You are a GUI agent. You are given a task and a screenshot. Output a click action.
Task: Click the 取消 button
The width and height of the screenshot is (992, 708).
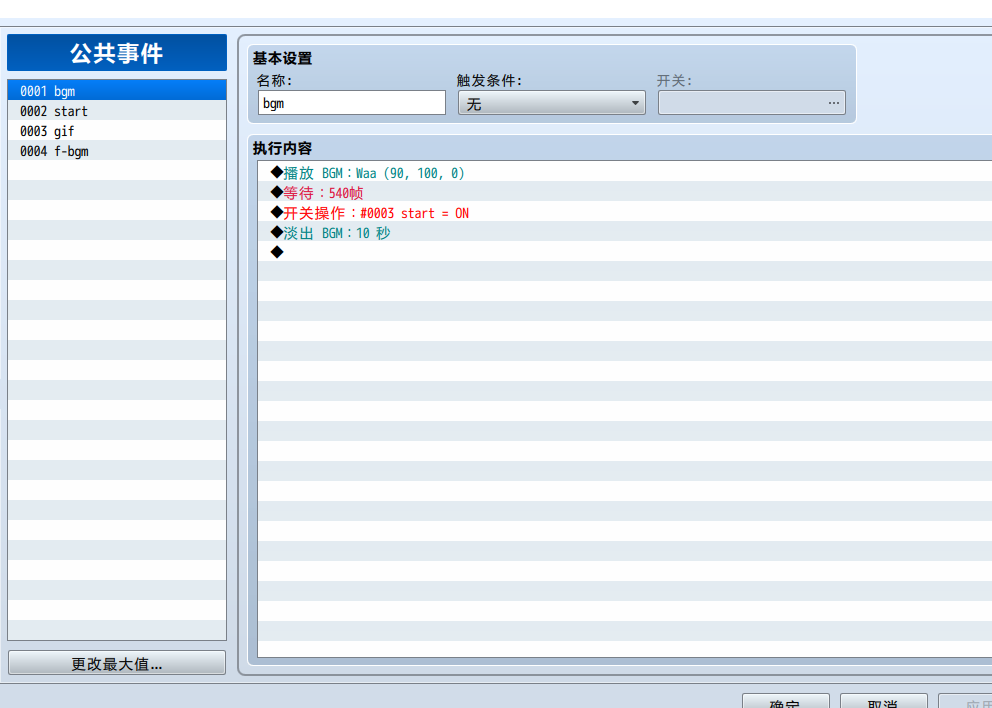pos(884,701)
